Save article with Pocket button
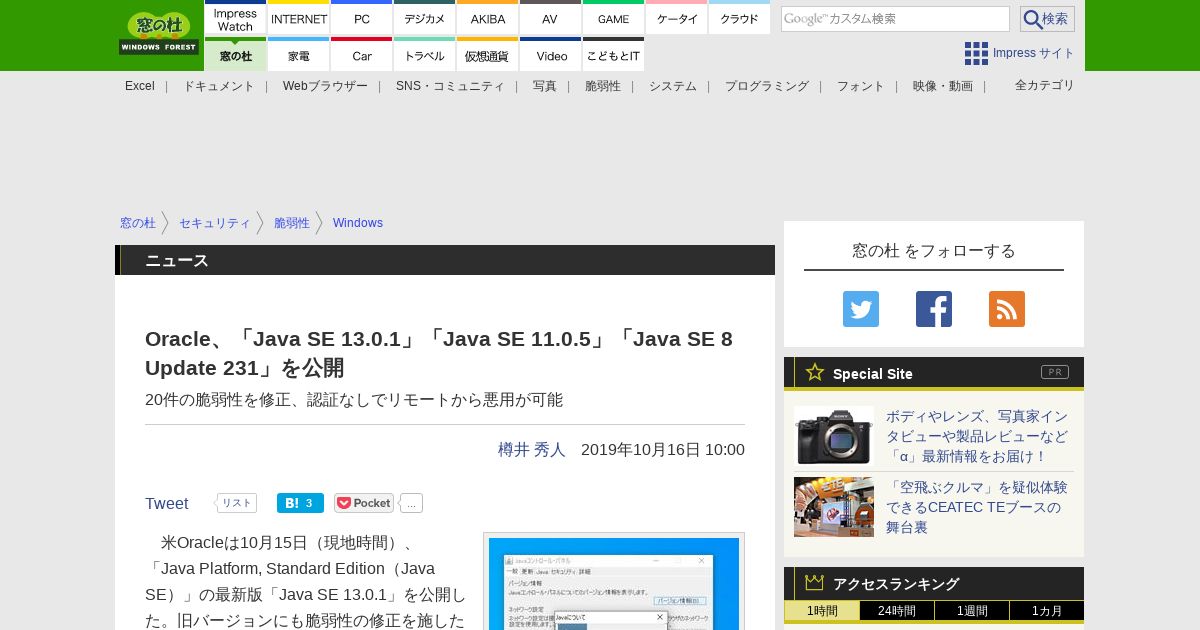Image resolution: width=1200 pixels, height=630 pixels. [x=364, y=503]
